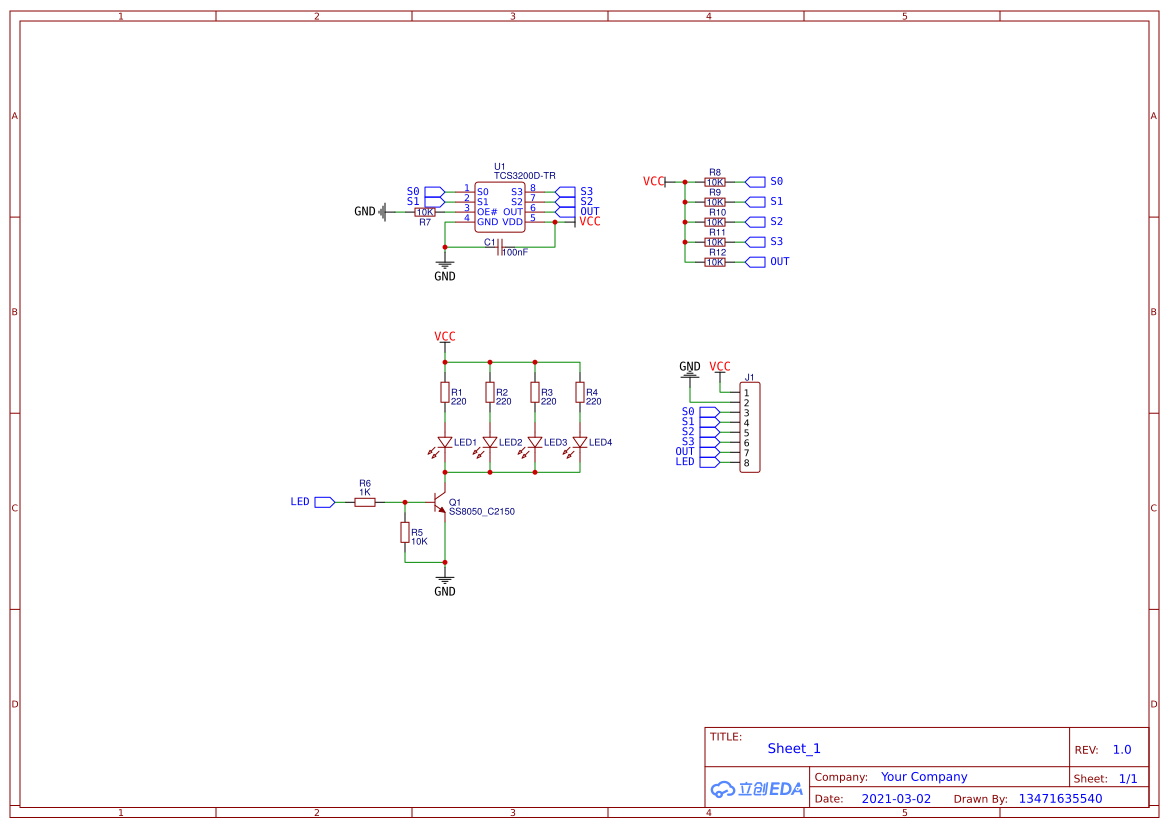The height and width of the screenshot is (828, 1169).
Task: Select the S3 net port at J1 pin 6
Action: (x=710, y=443)
